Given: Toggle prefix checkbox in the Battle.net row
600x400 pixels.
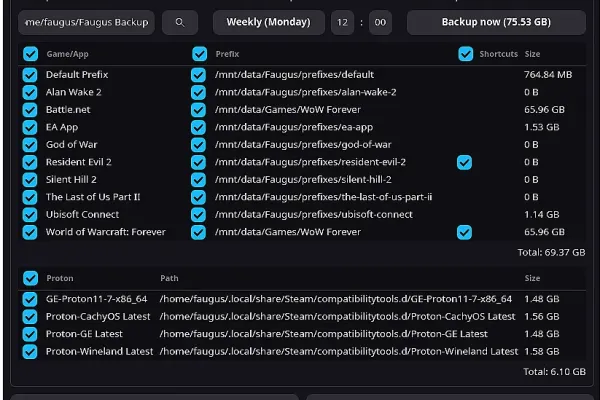Looking at the screenshot, I should pyautogui.click(x=198, y=110).
